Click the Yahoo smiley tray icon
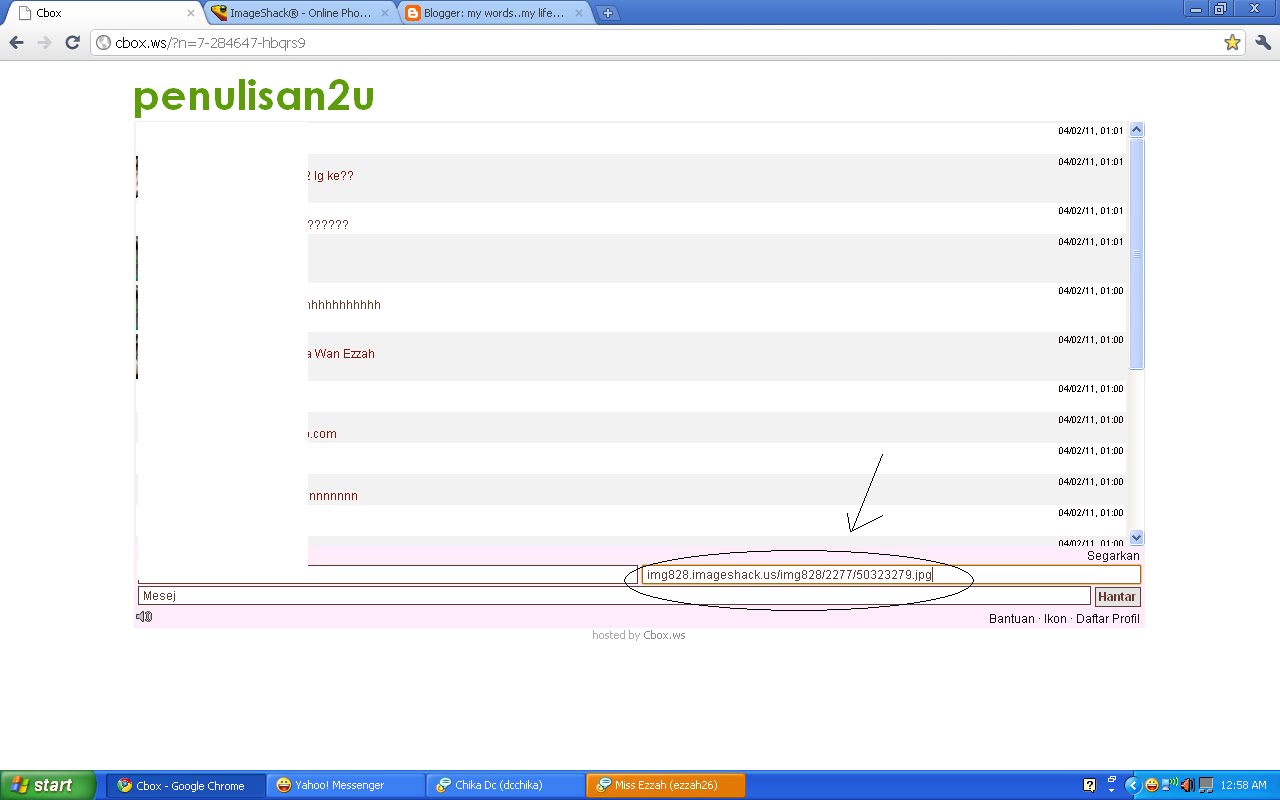This screenshot has height=800, width=1280. click(x=1152, y=785)
